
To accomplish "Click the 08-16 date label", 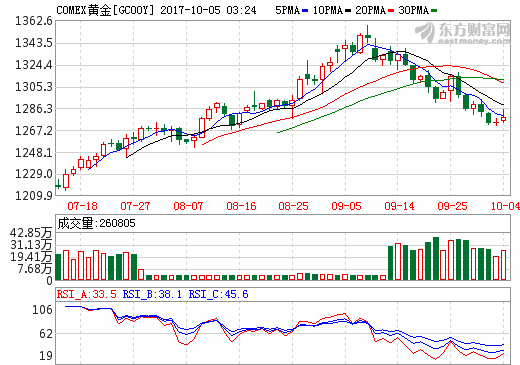I will point(241,206).
